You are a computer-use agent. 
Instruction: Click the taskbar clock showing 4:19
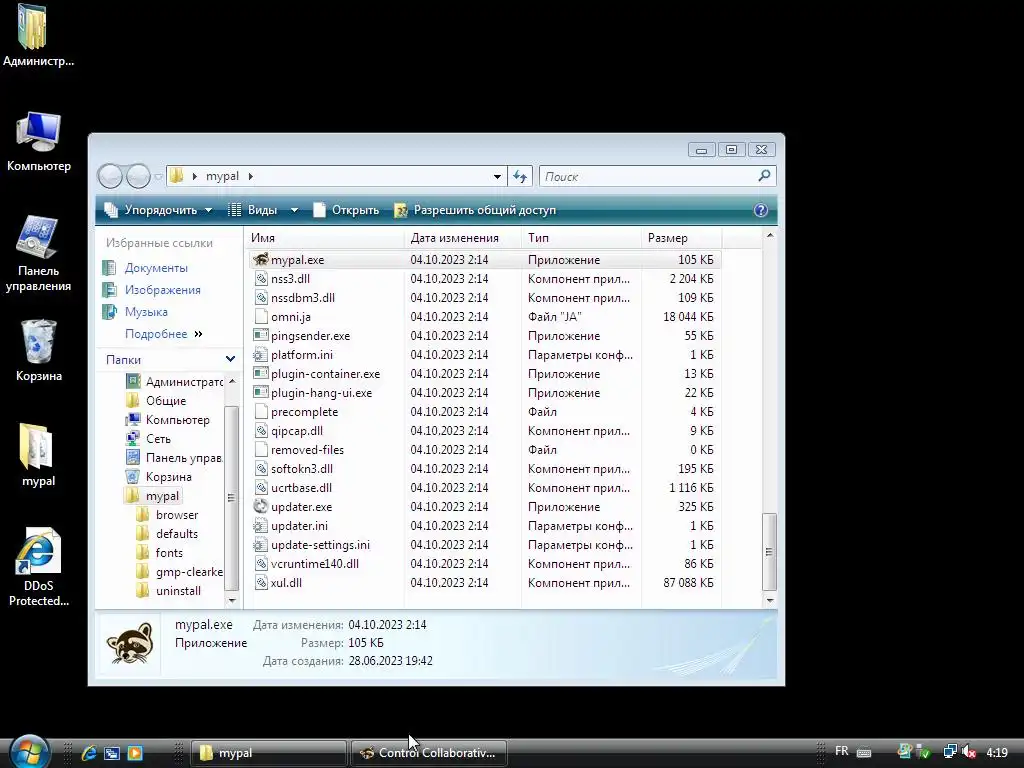(x=997, y=752)
